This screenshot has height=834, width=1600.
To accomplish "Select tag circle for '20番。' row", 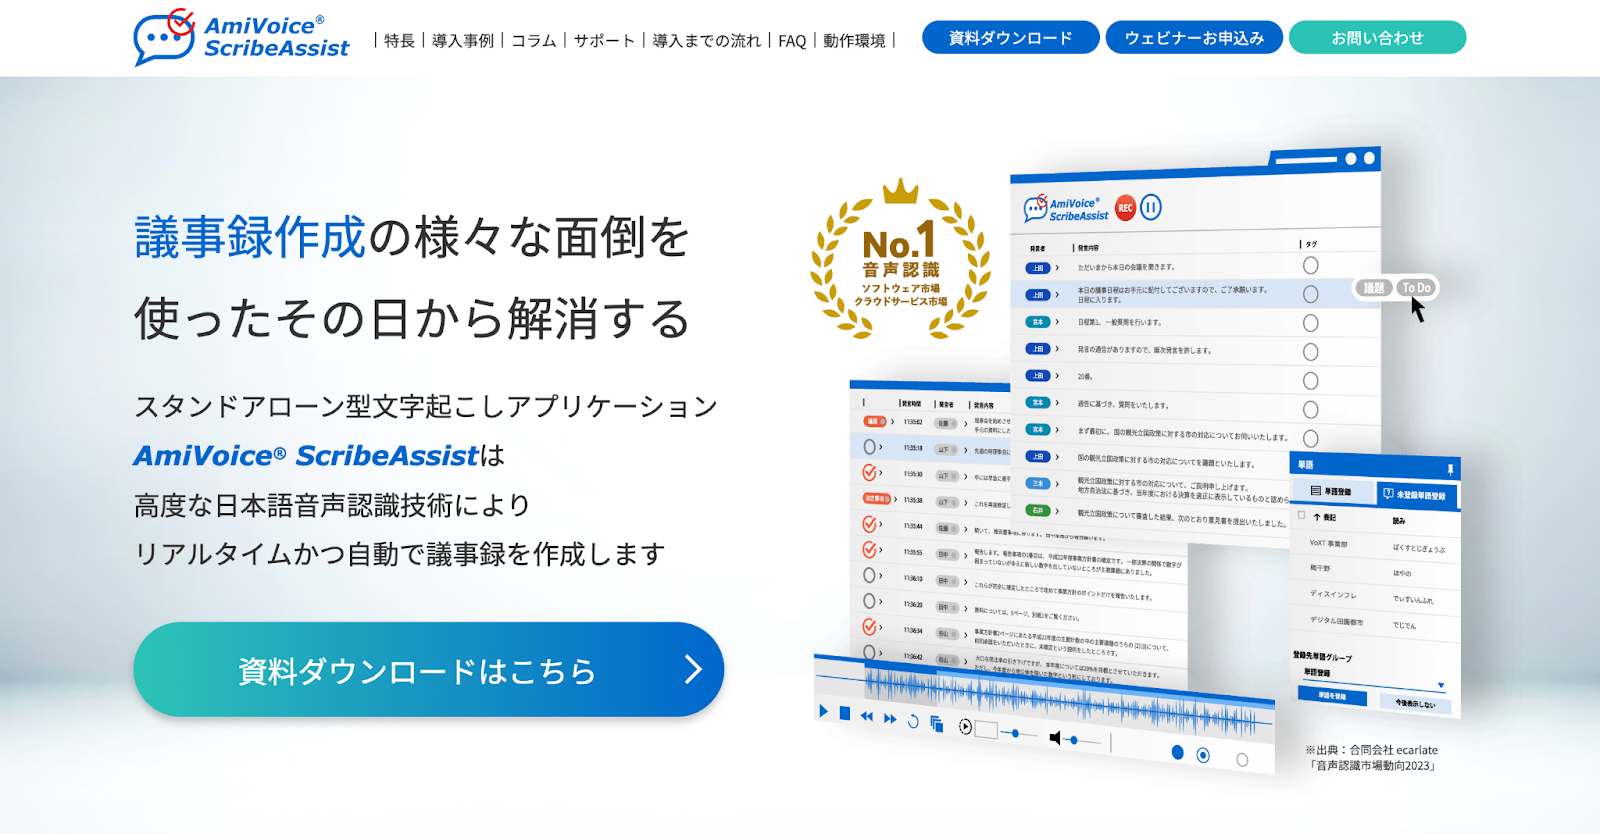I will [x=1310, y=381].
